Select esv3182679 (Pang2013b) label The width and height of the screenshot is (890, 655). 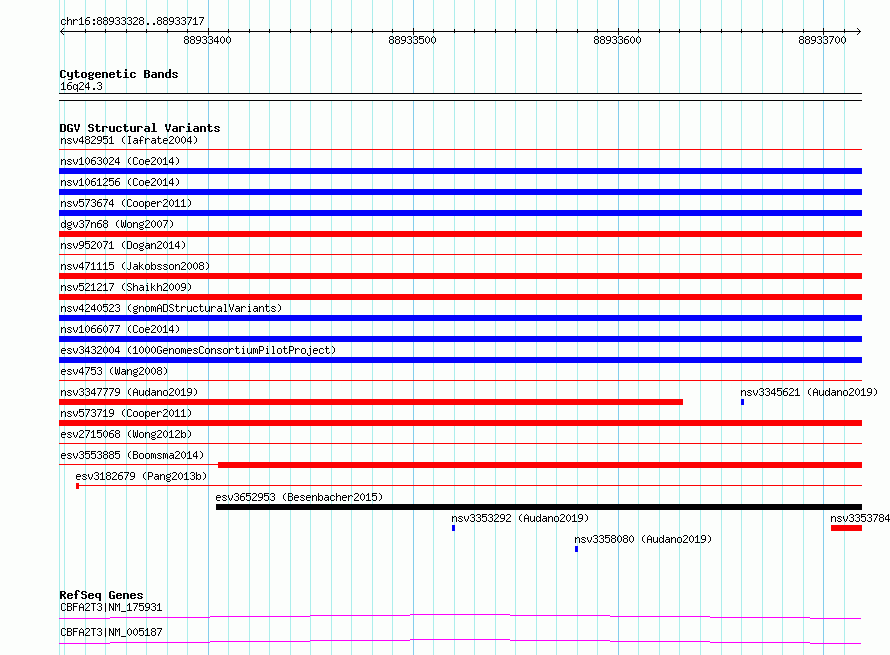pyautogui.click(x=141, y=476)
